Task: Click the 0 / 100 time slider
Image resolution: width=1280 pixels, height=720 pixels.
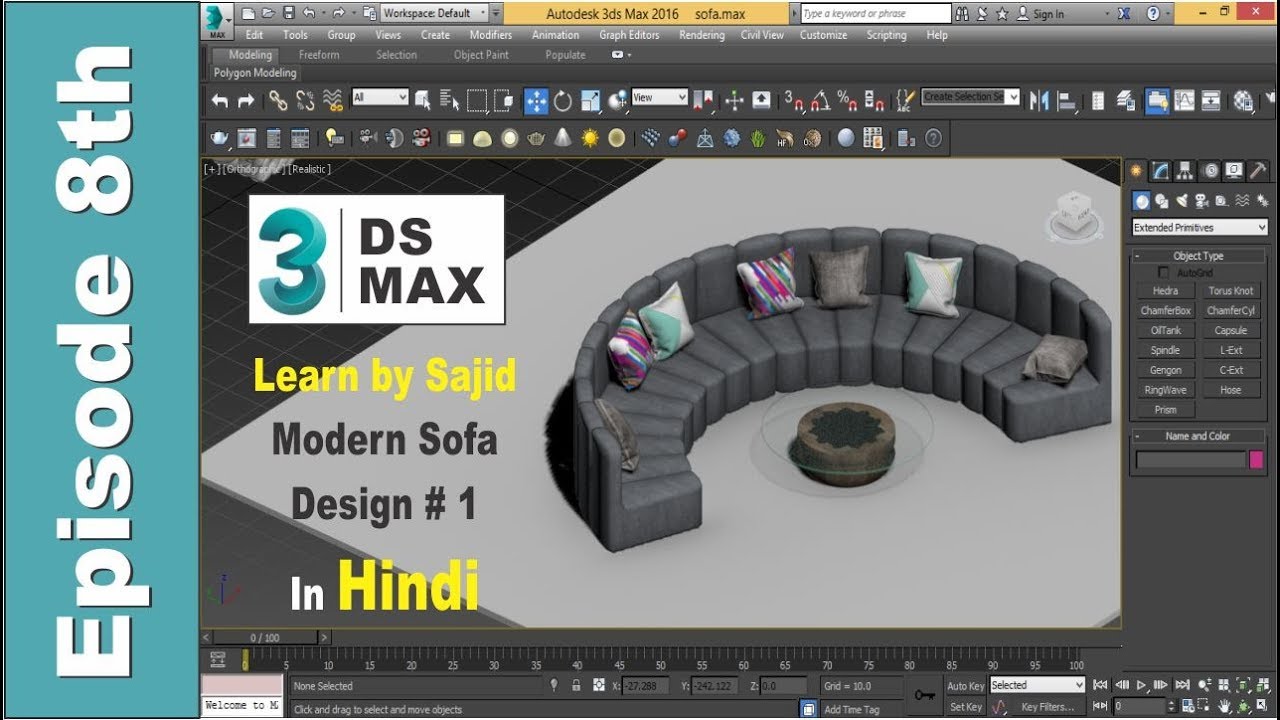Action: tap(266, 637)
